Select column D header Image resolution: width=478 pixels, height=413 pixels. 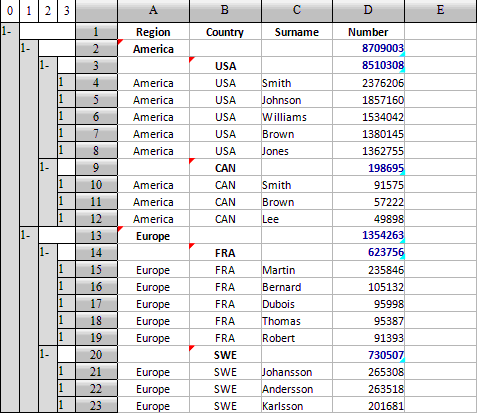pos(368,11)
